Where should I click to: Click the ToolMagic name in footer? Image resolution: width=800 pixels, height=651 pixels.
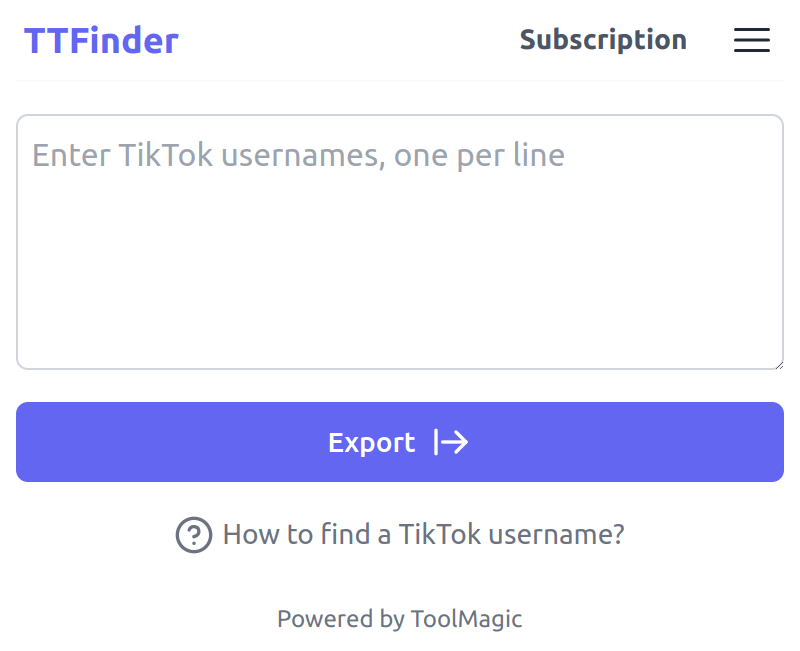tap(466, 619)
